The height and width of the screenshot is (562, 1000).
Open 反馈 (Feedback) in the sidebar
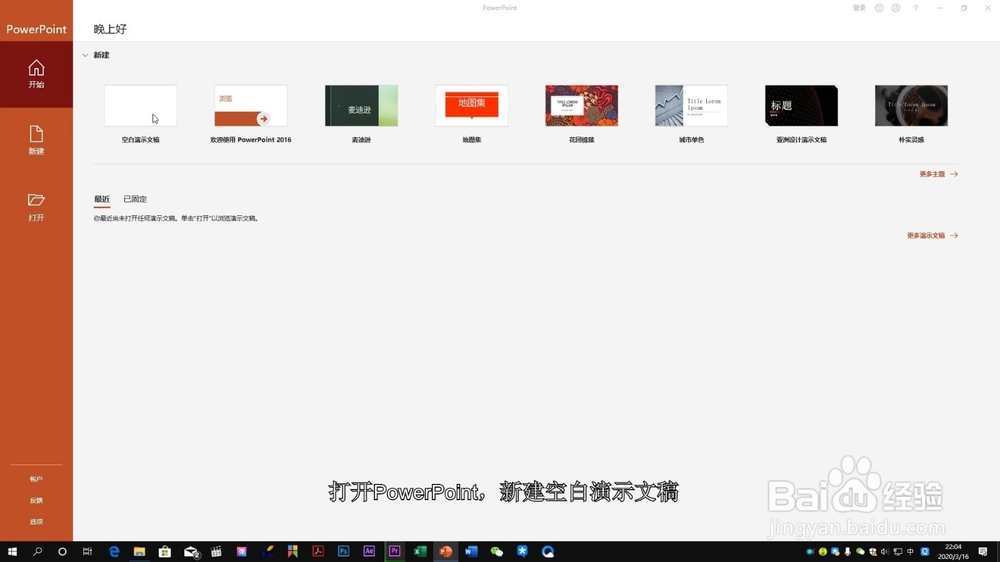(x=36, y=501)
